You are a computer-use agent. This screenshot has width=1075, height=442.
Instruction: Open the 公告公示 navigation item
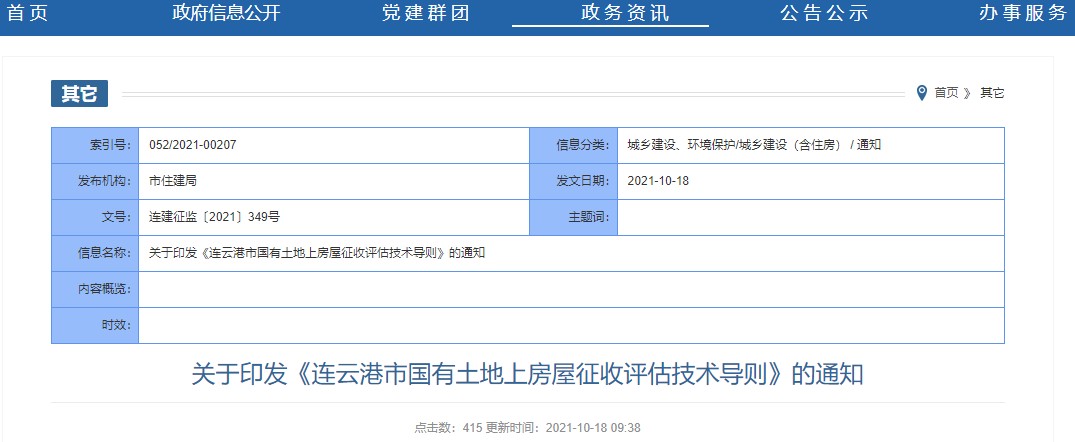823,14
